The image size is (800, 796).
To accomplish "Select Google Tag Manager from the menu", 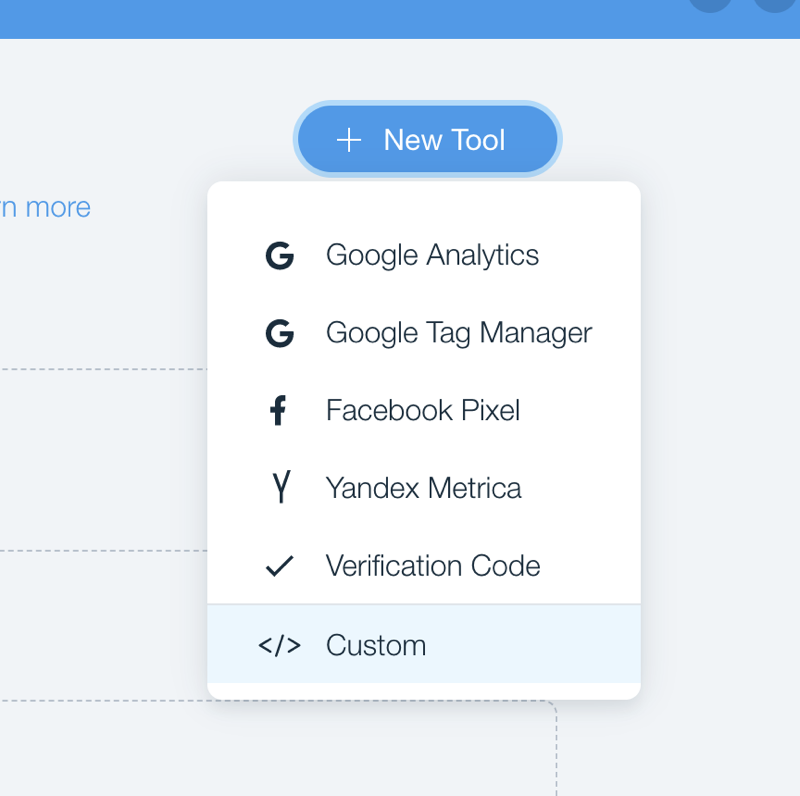I will pos(458,332).
